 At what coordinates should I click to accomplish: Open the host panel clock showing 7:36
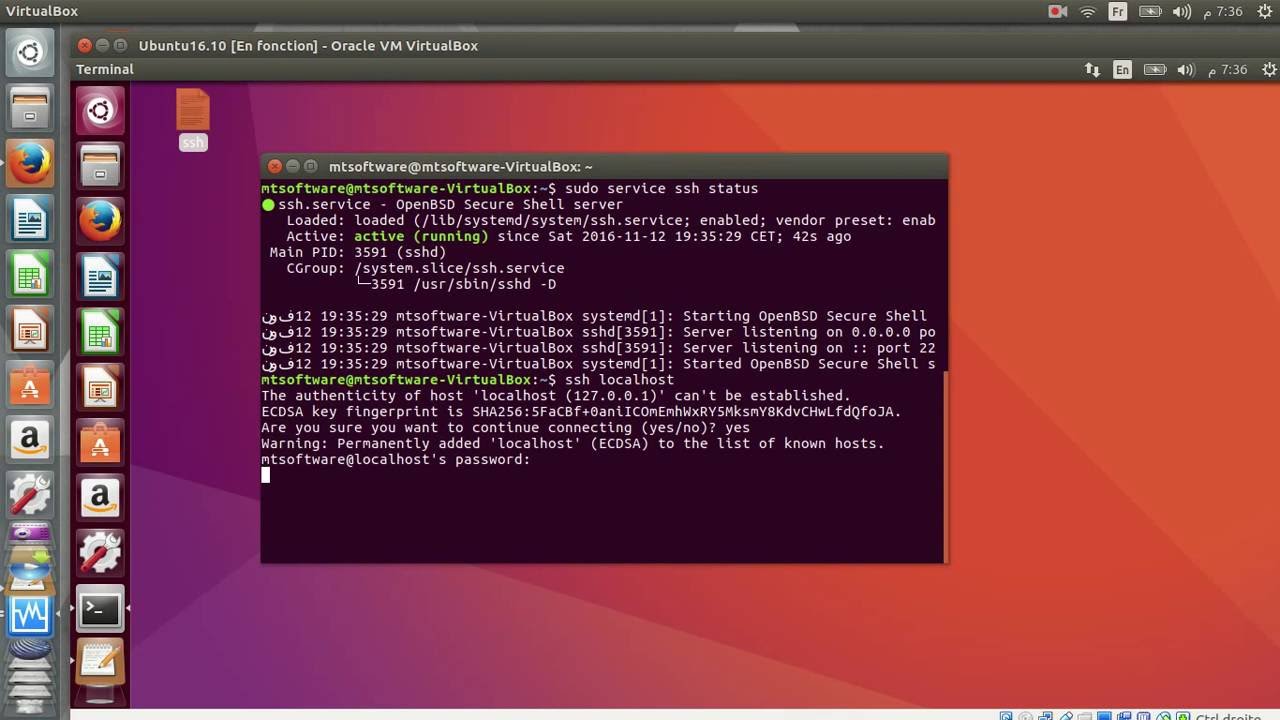(1223, 12)
